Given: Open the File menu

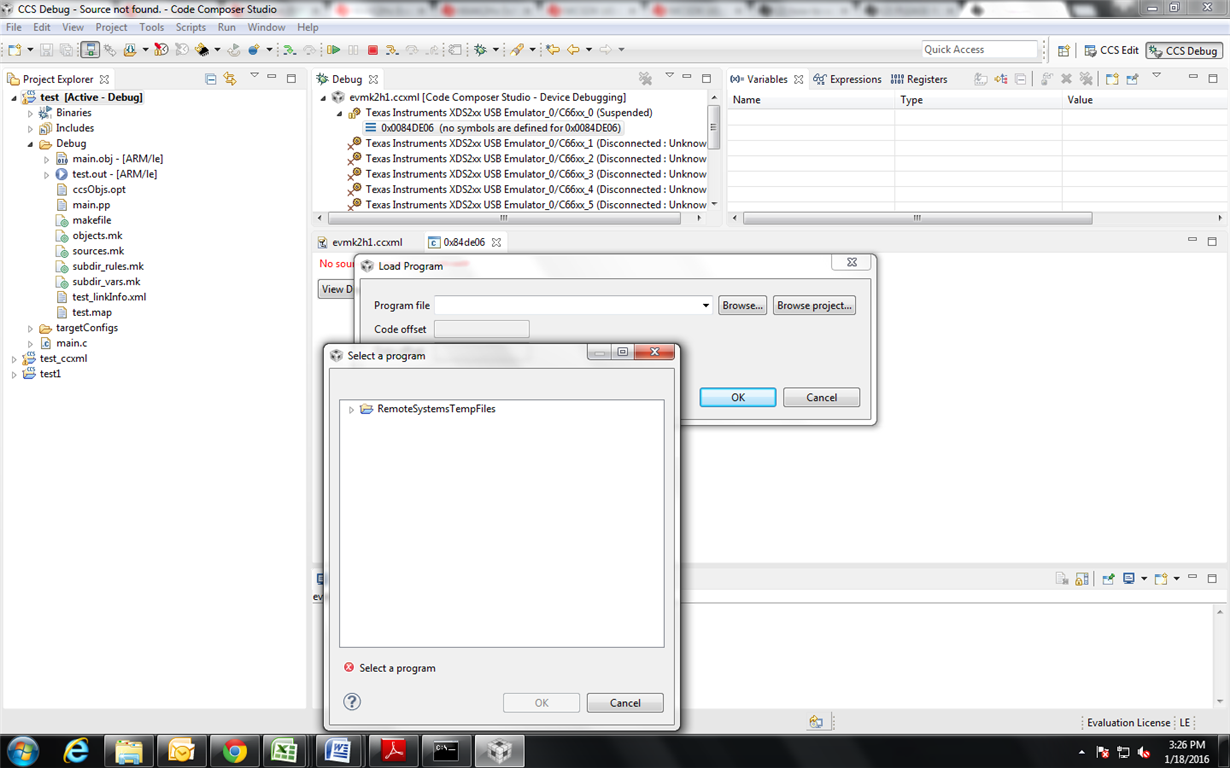Looking at the screenshot, I should click(x=14, y=27).
